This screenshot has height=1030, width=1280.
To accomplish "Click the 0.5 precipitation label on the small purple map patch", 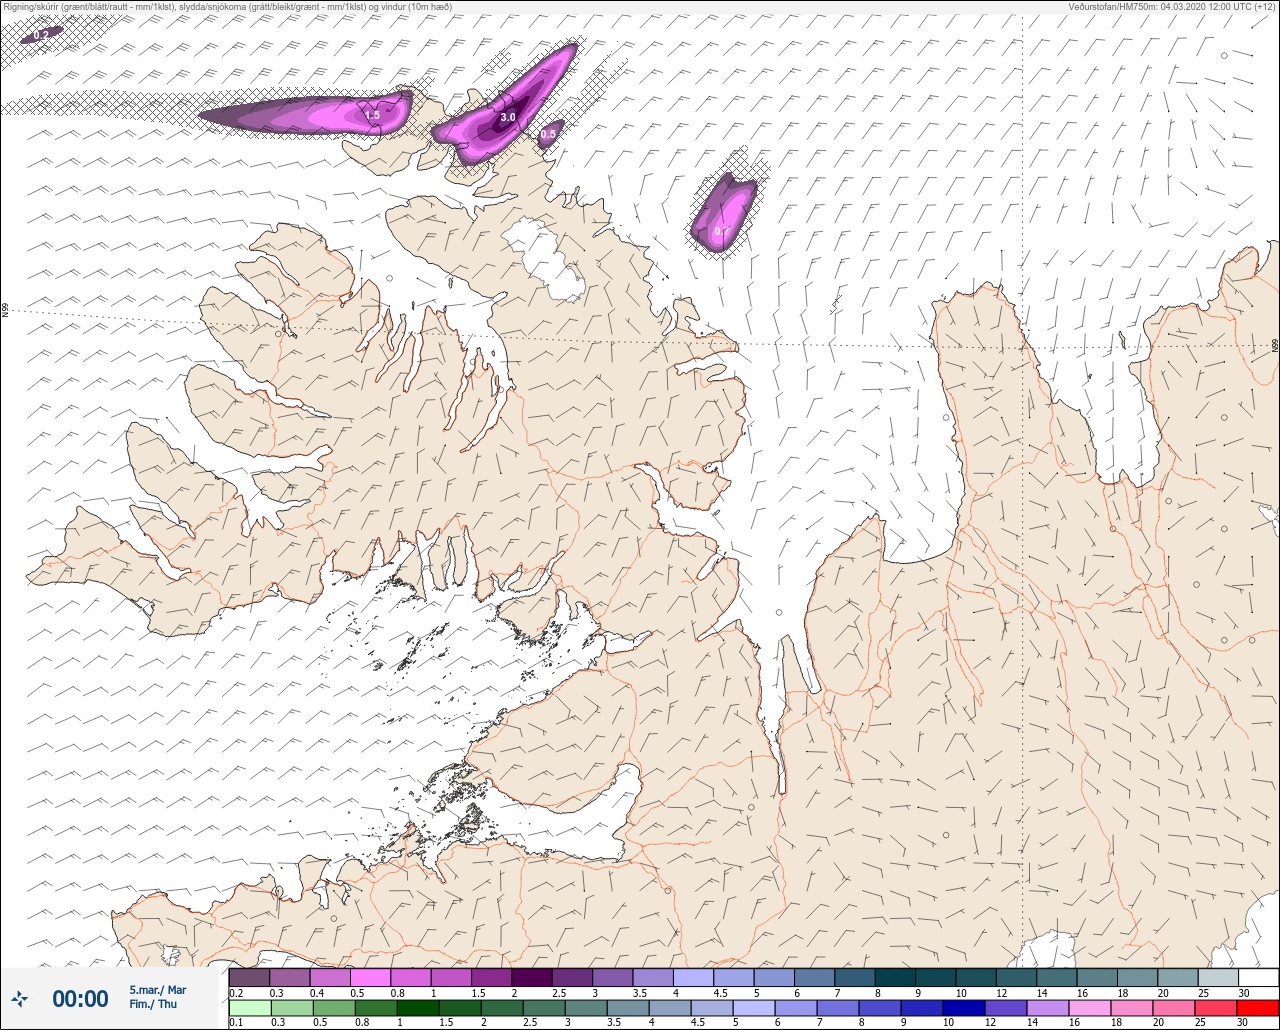I will [548, 134].
